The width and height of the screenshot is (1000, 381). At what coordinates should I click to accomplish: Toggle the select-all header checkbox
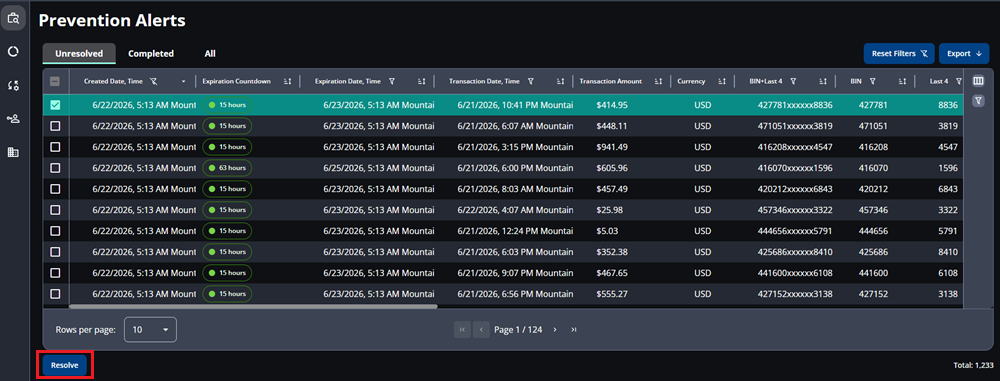(55, 82)
